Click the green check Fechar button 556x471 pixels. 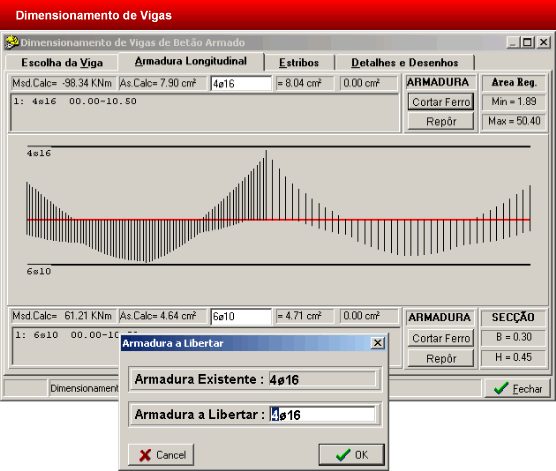[517, 388]
